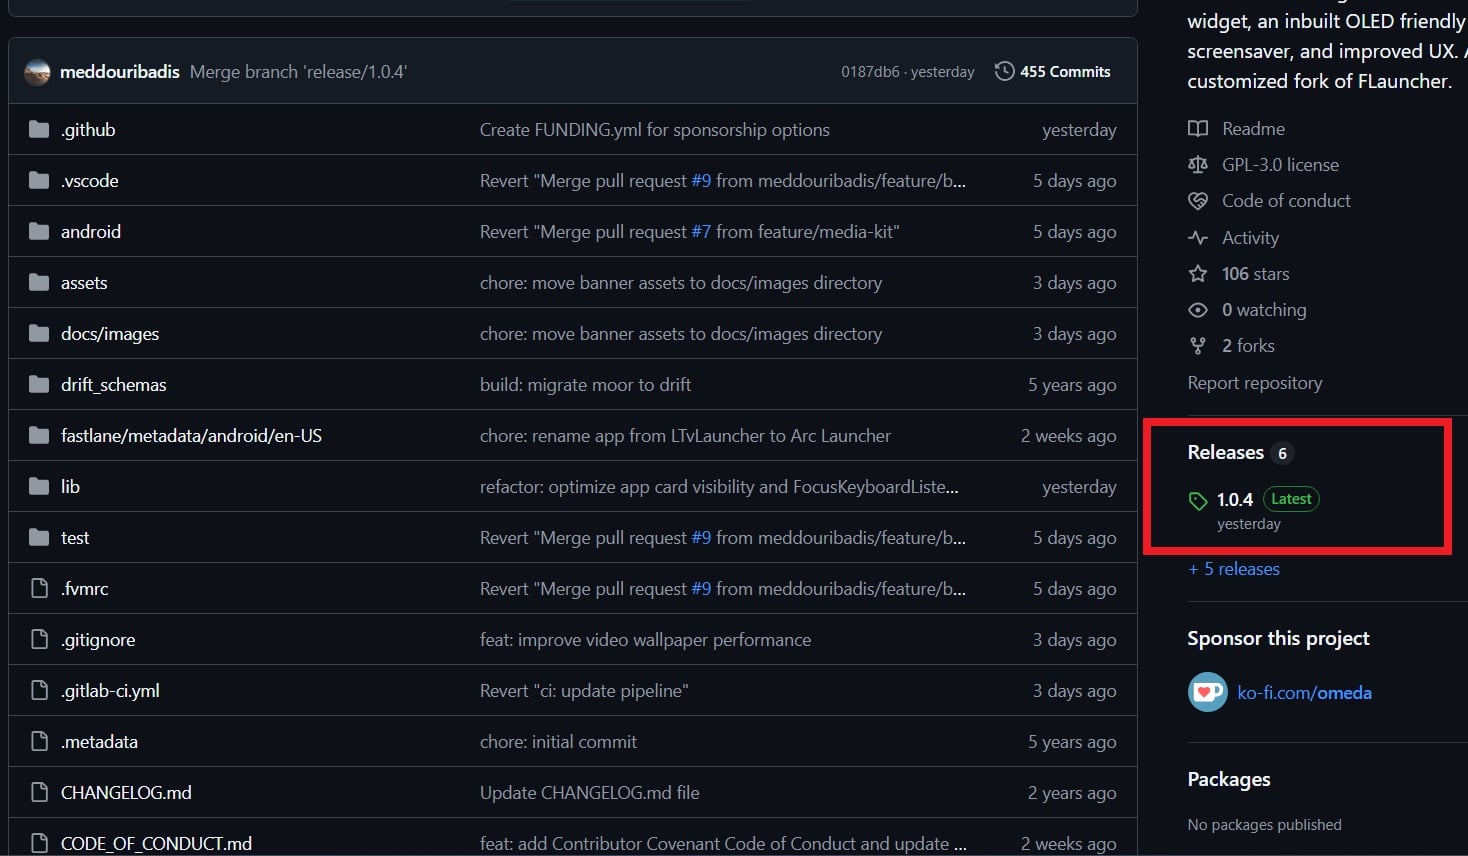
Task: Click the test folder icon
Action: [x=39, y=538]
